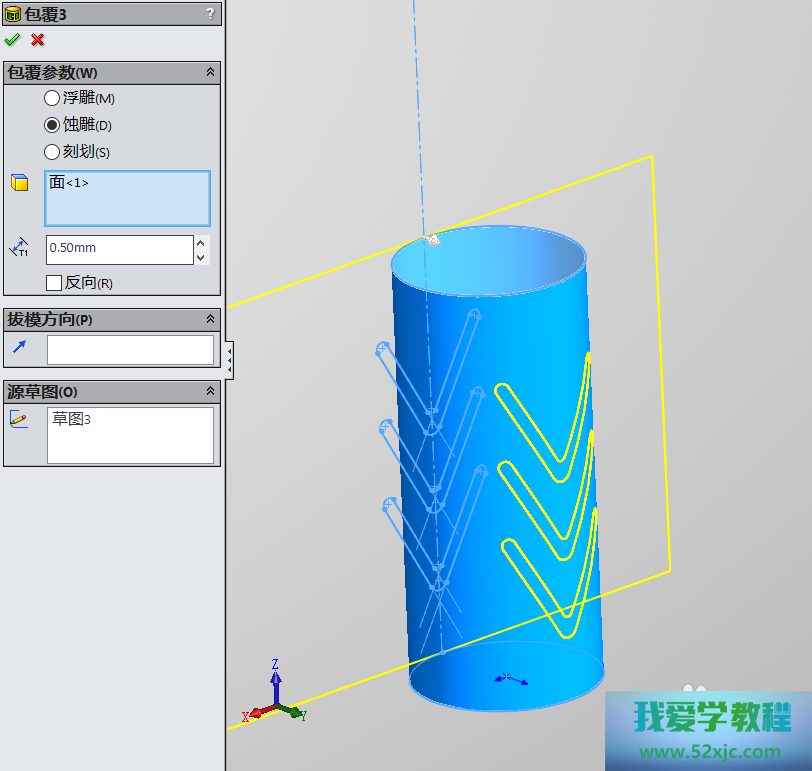
Task: Click the thickness dimension icon
Action: coord(19,248)
